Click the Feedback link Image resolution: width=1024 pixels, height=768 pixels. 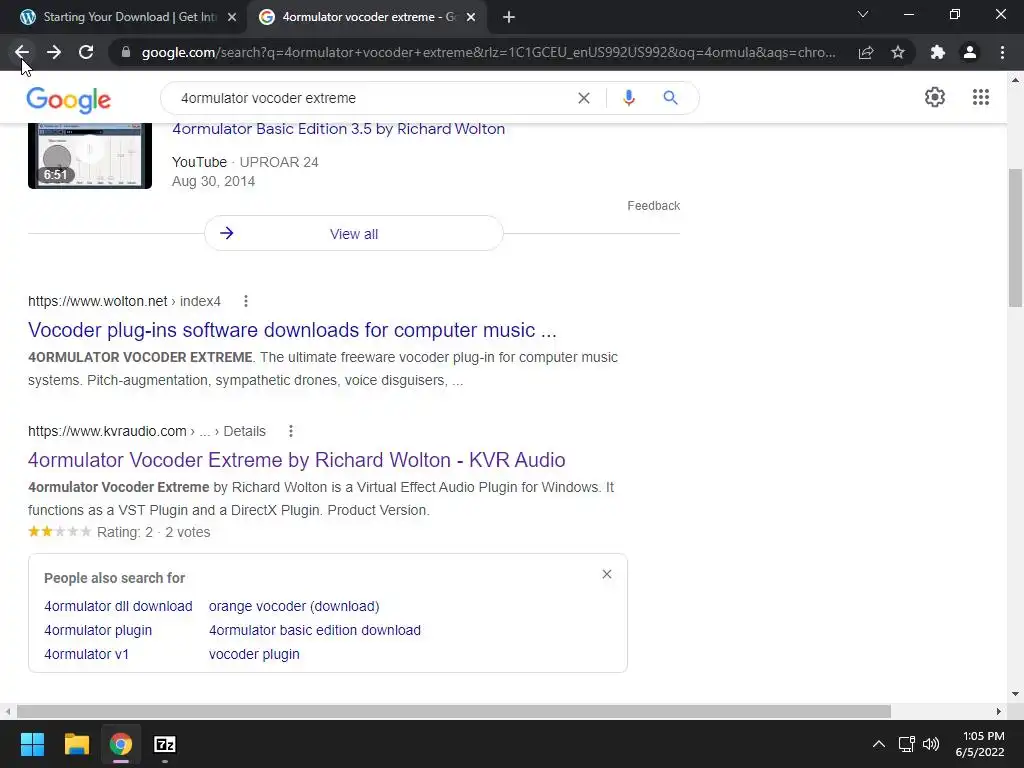point(654,206)
